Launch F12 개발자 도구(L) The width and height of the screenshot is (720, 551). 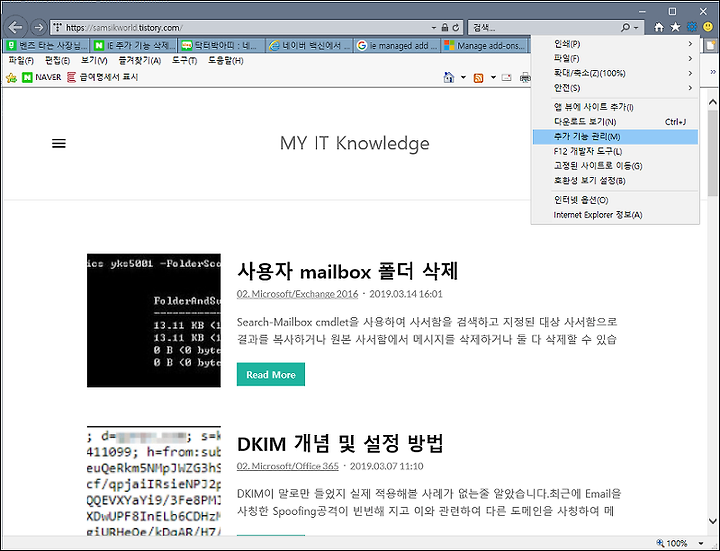point(615,152)
